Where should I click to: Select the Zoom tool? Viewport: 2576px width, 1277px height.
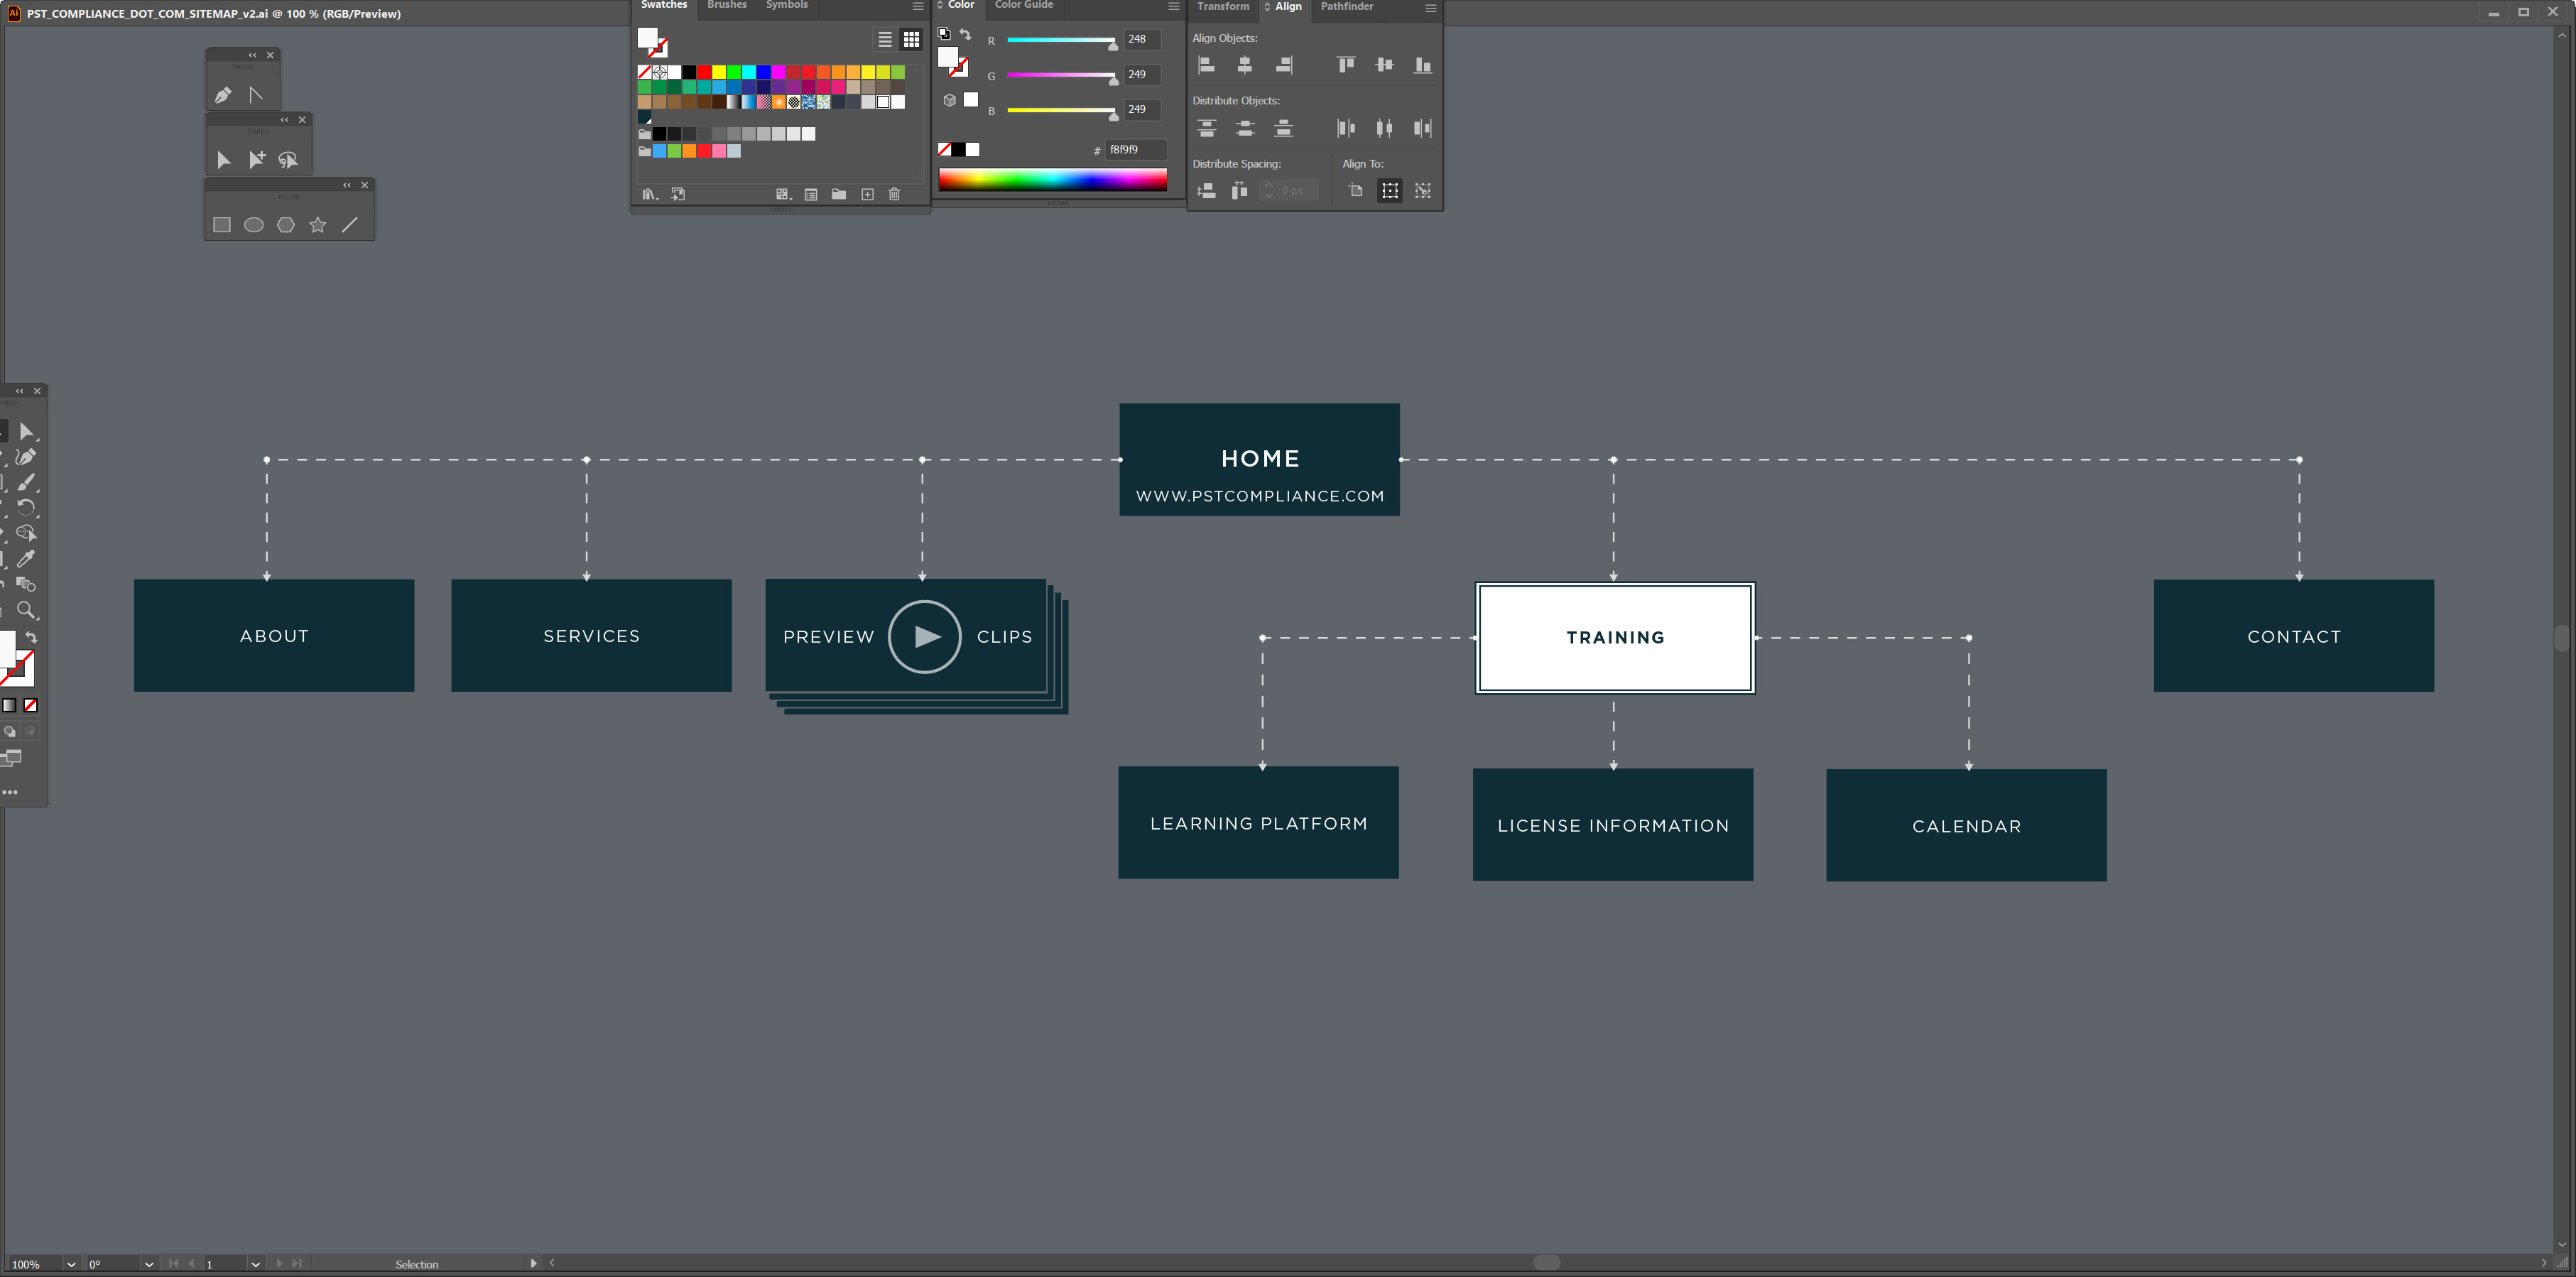(27, 610)
